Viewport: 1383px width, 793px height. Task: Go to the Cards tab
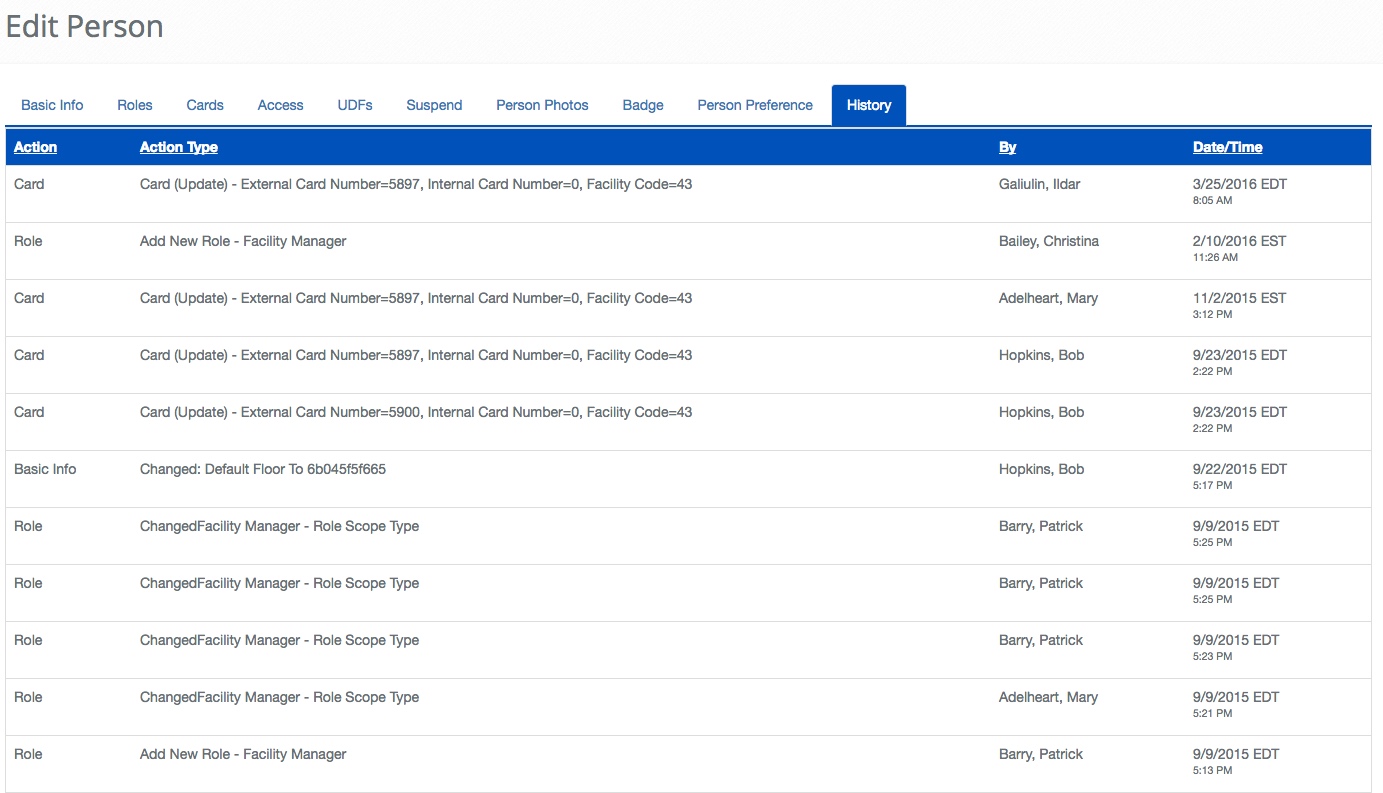tap(205, 105)
